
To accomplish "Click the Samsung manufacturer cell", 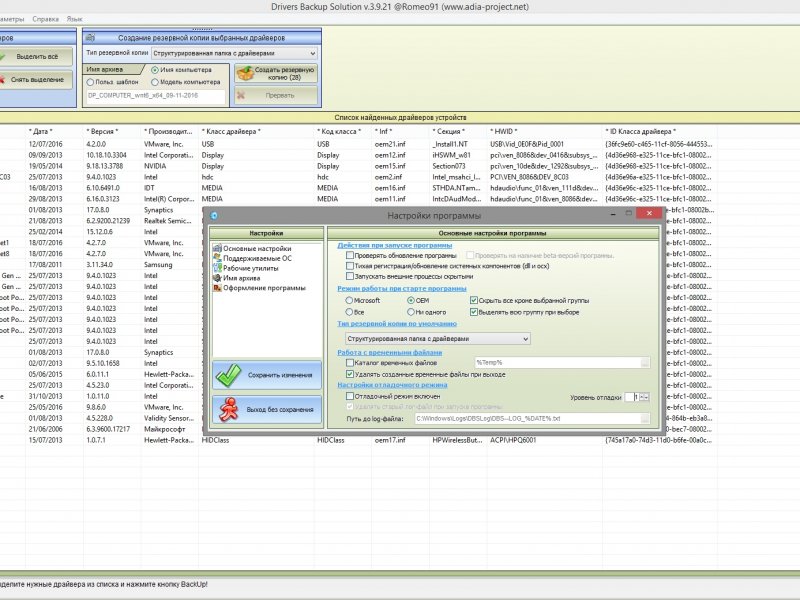I will (158, 265).
